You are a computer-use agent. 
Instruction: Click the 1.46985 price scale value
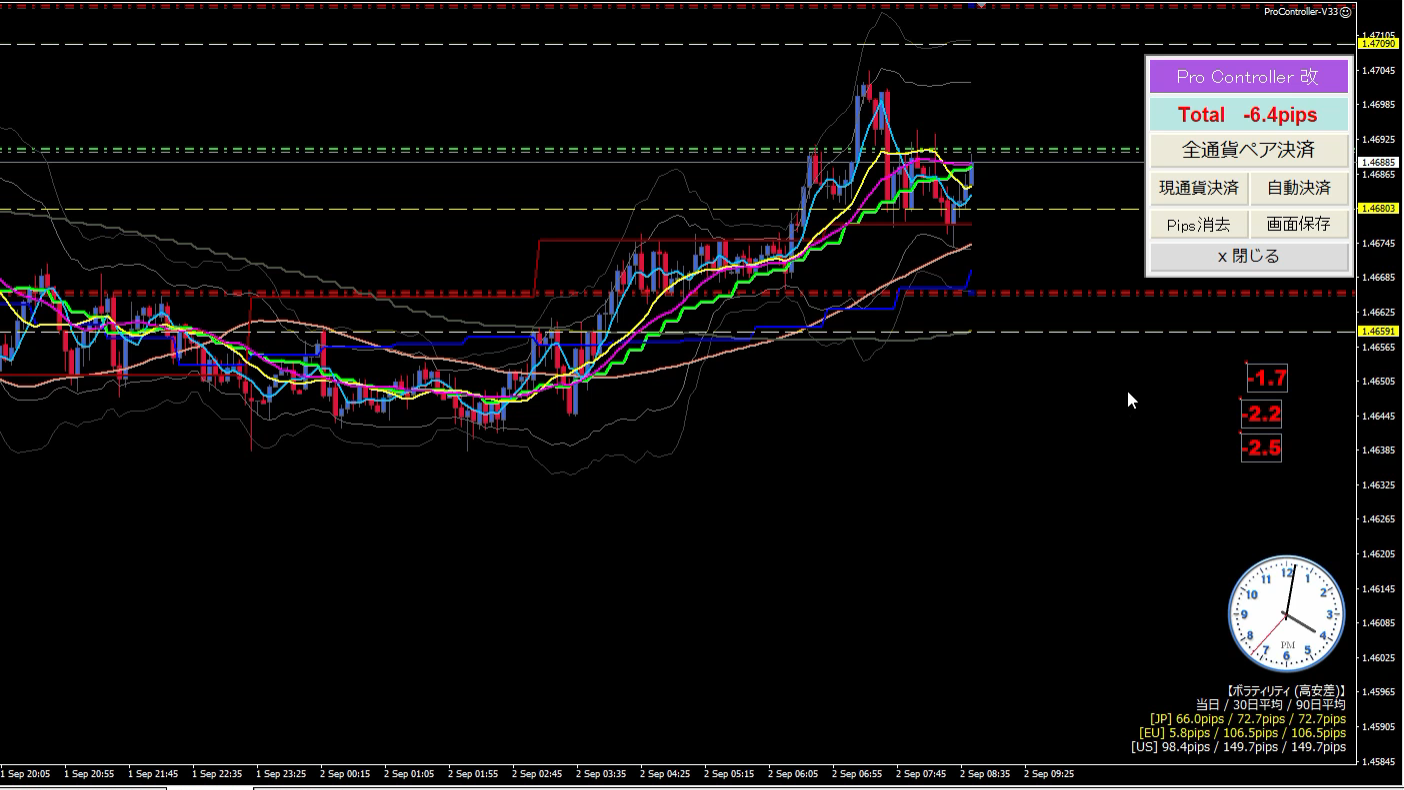click(1379, 105)
